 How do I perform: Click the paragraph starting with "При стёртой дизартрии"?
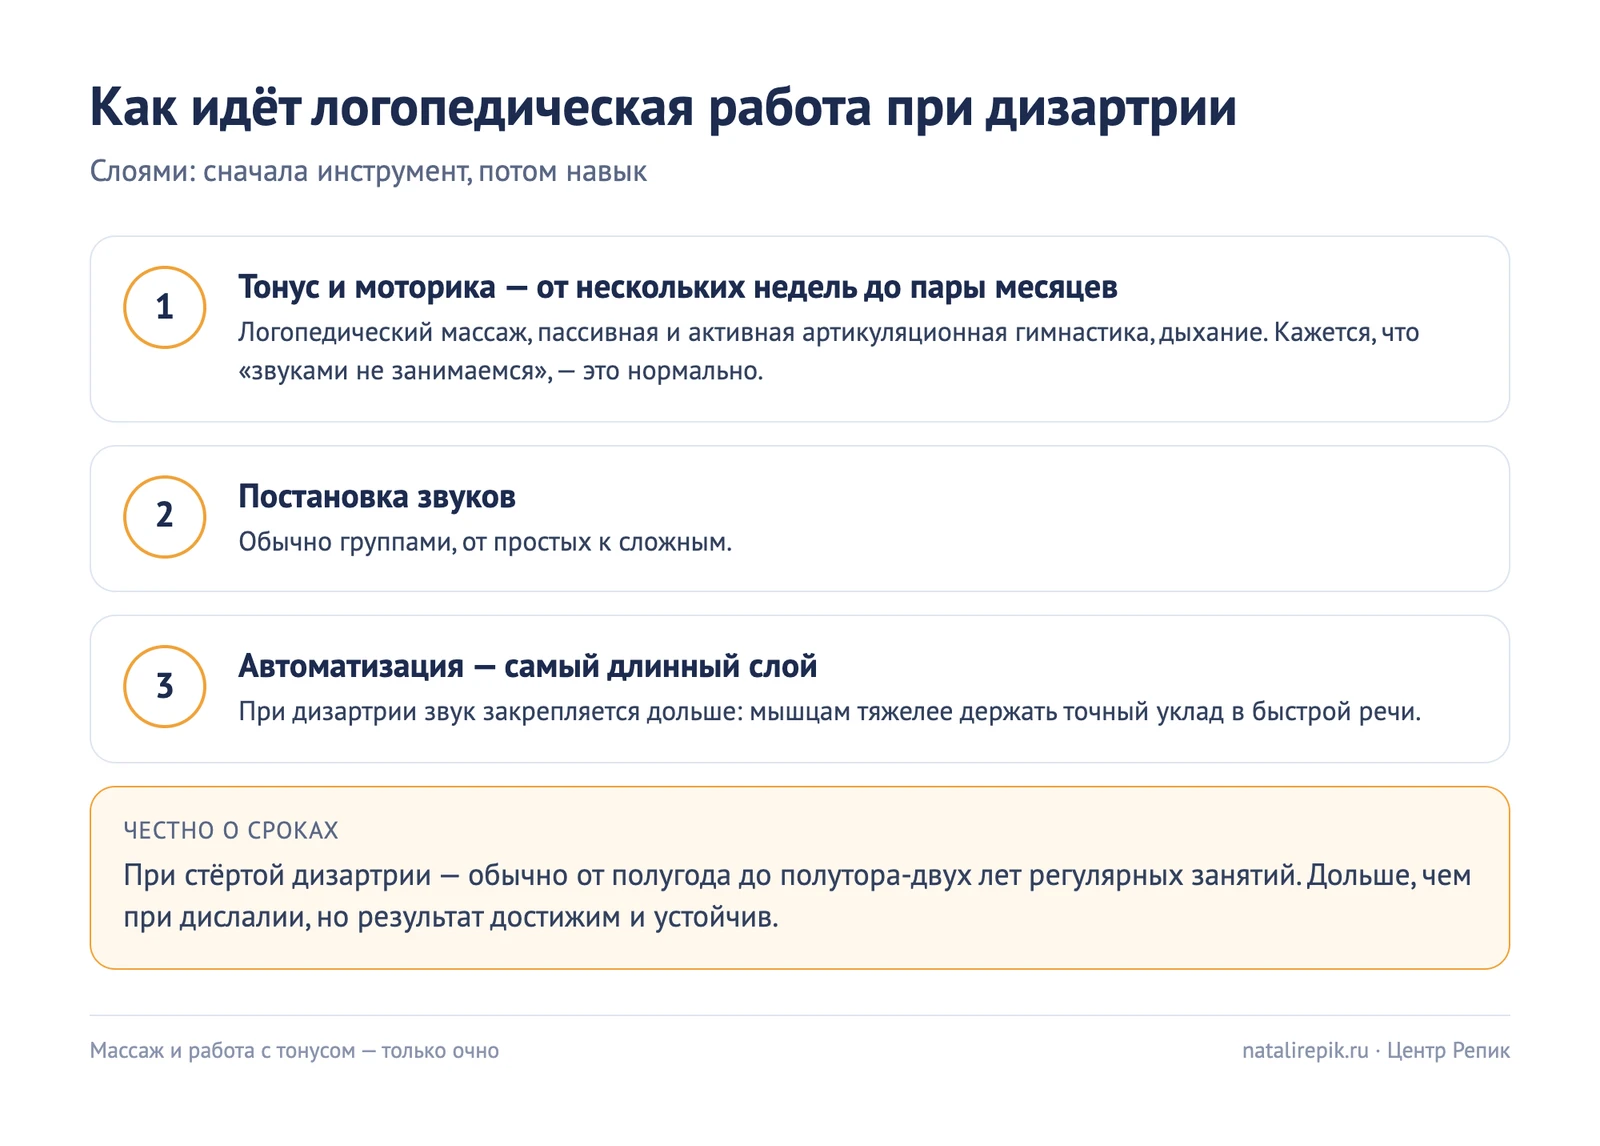[x=797, y=896]
